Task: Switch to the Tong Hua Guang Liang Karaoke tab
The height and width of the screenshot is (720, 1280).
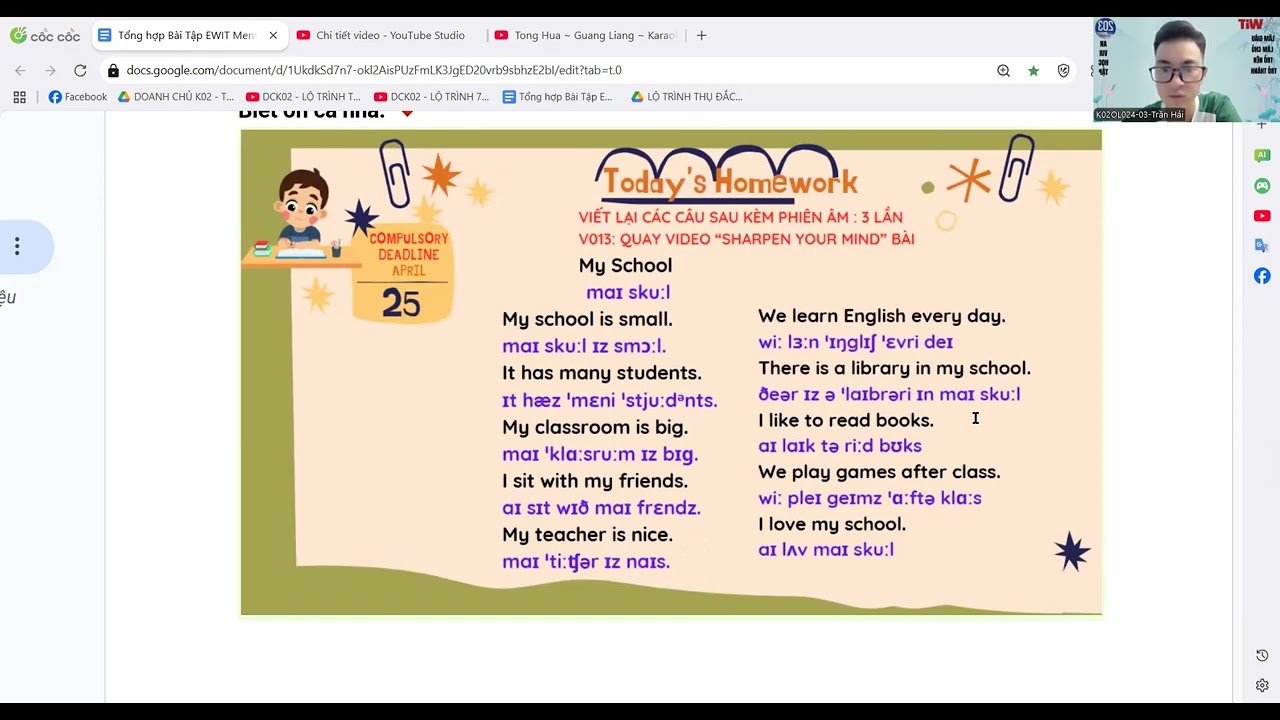Action: (x=587, y=35)
